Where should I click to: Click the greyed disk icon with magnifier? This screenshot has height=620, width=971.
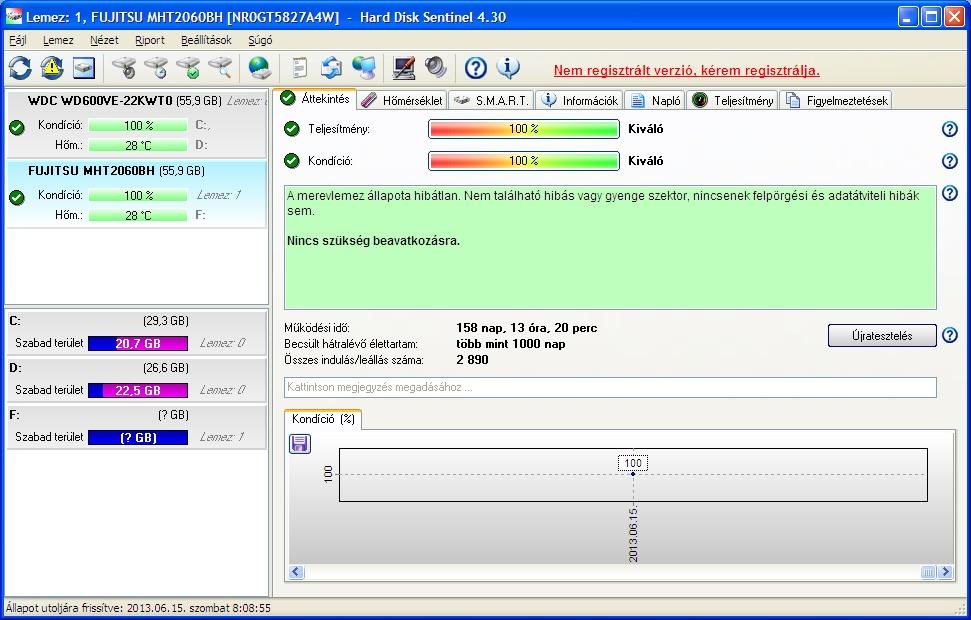[220, 68]
